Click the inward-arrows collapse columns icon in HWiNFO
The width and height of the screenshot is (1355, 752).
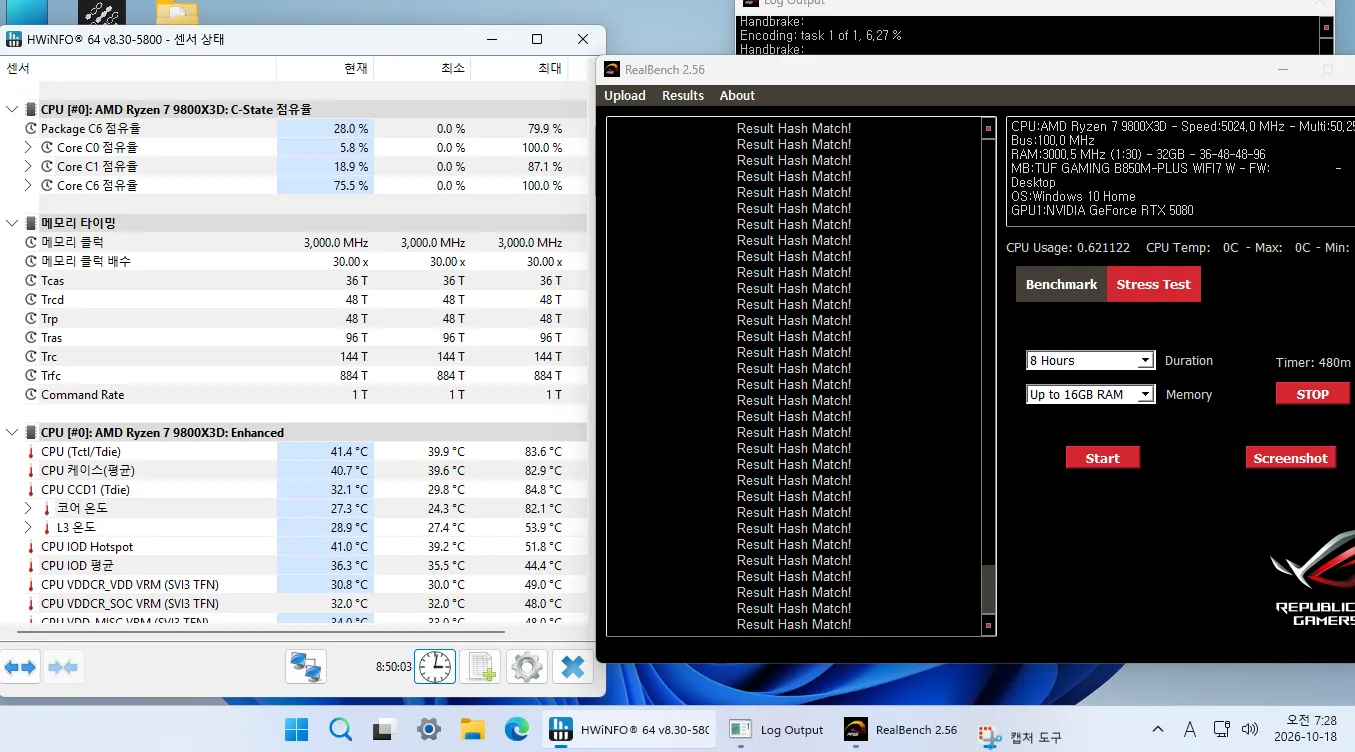point(63,666)
